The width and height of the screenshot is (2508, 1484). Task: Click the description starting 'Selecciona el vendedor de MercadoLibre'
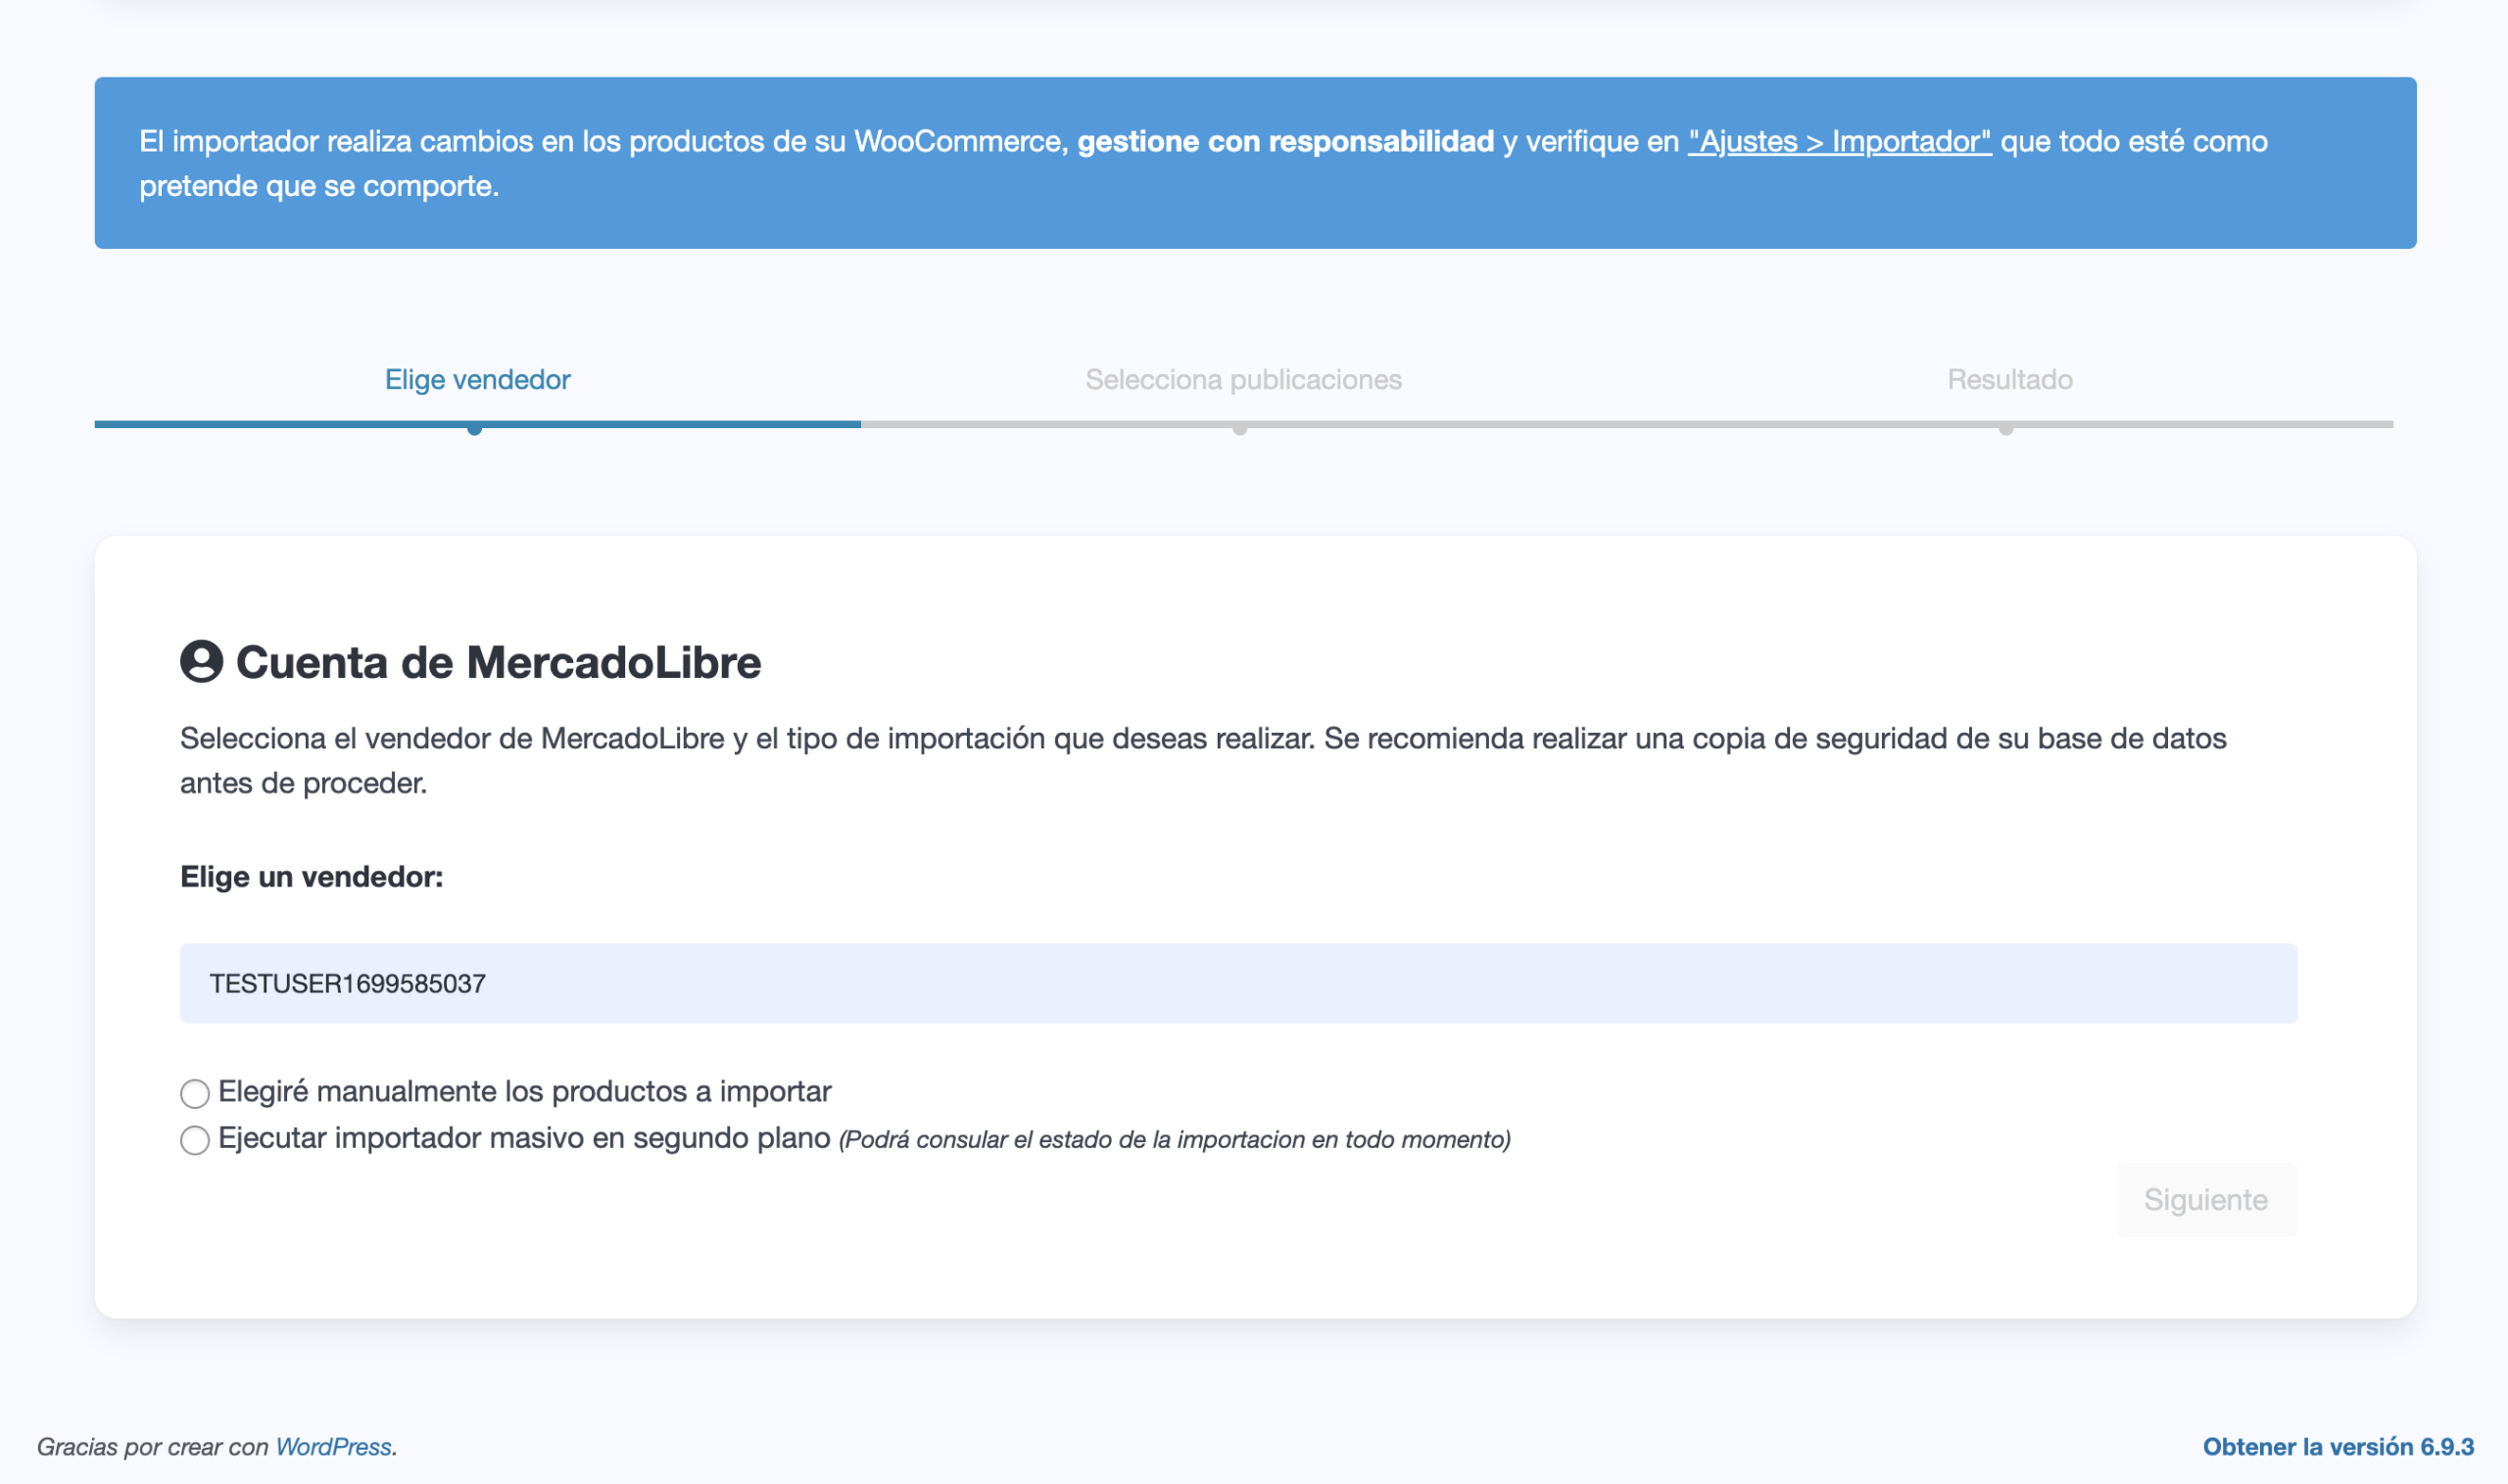(x=1203, y=760)
